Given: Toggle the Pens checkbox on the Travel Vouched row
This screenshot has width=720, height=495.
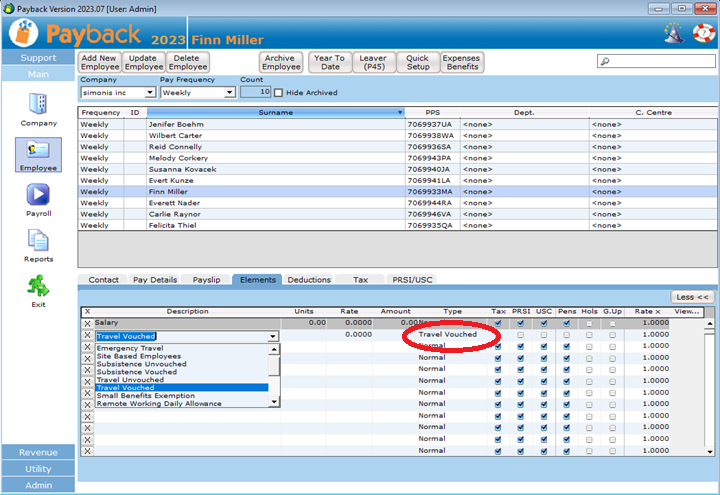Looking at the screenshot, I should click(567, 336).
